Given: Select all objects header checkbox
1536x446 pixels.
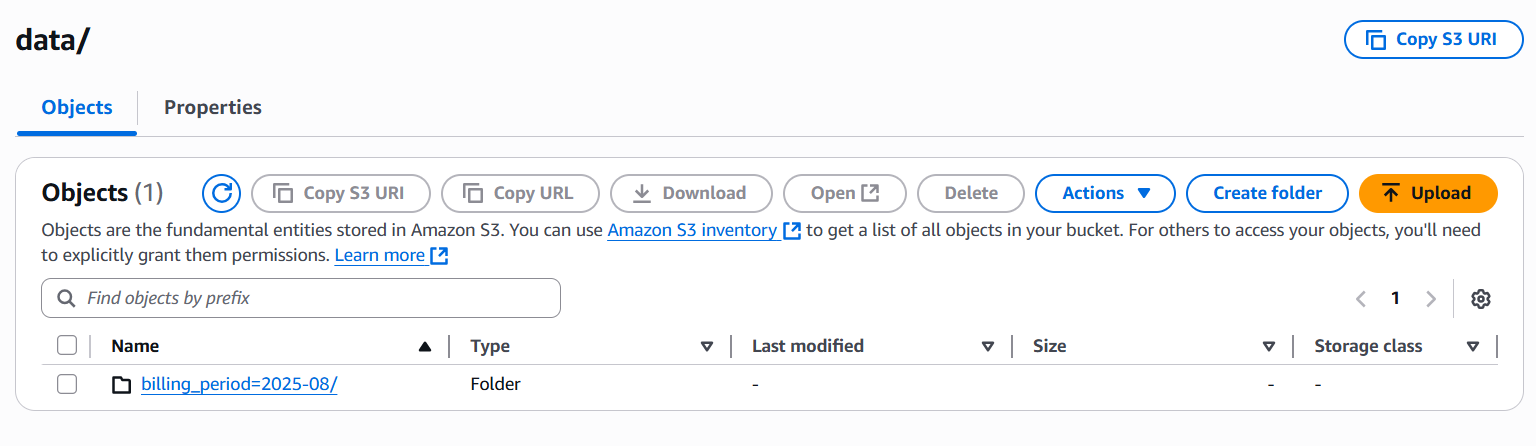Looking at the screenshot, I should pos(67,346).
